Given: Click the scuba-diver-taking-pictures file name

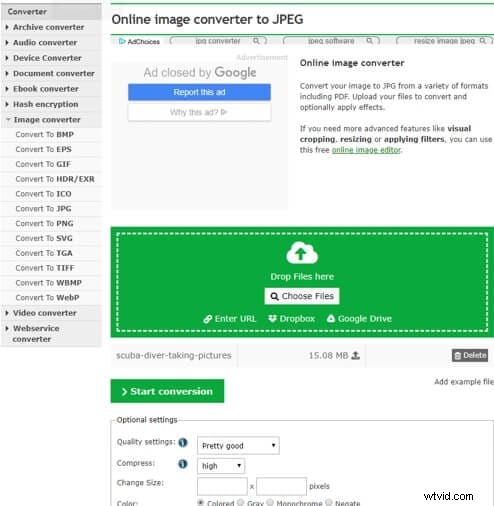Looking at the screenshot, I should 174,355.
